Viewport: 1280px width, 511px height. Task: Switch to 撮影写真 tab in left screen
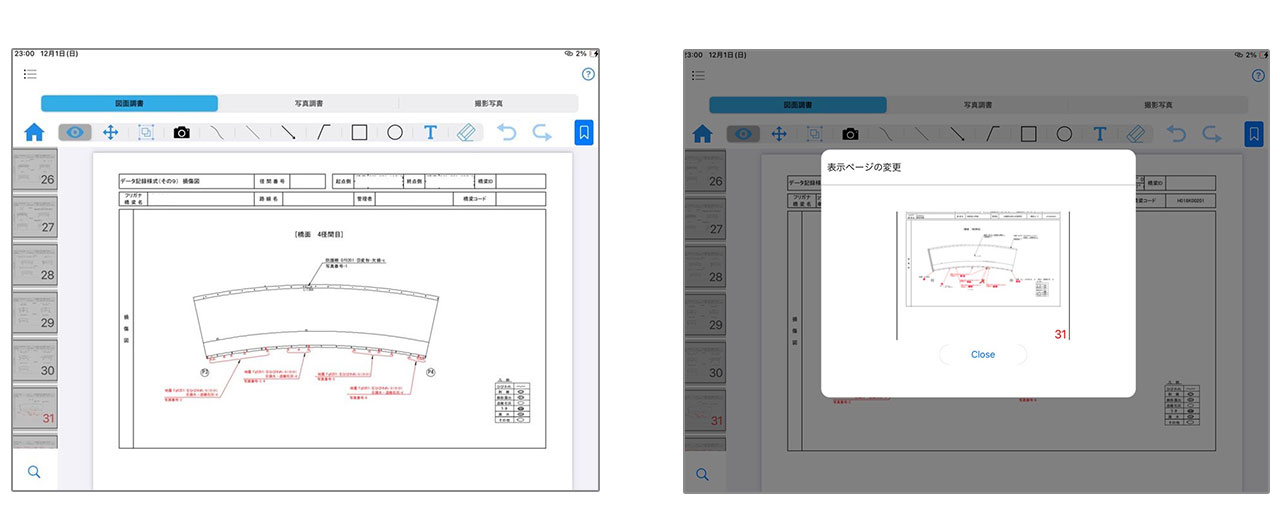(488, 103)
